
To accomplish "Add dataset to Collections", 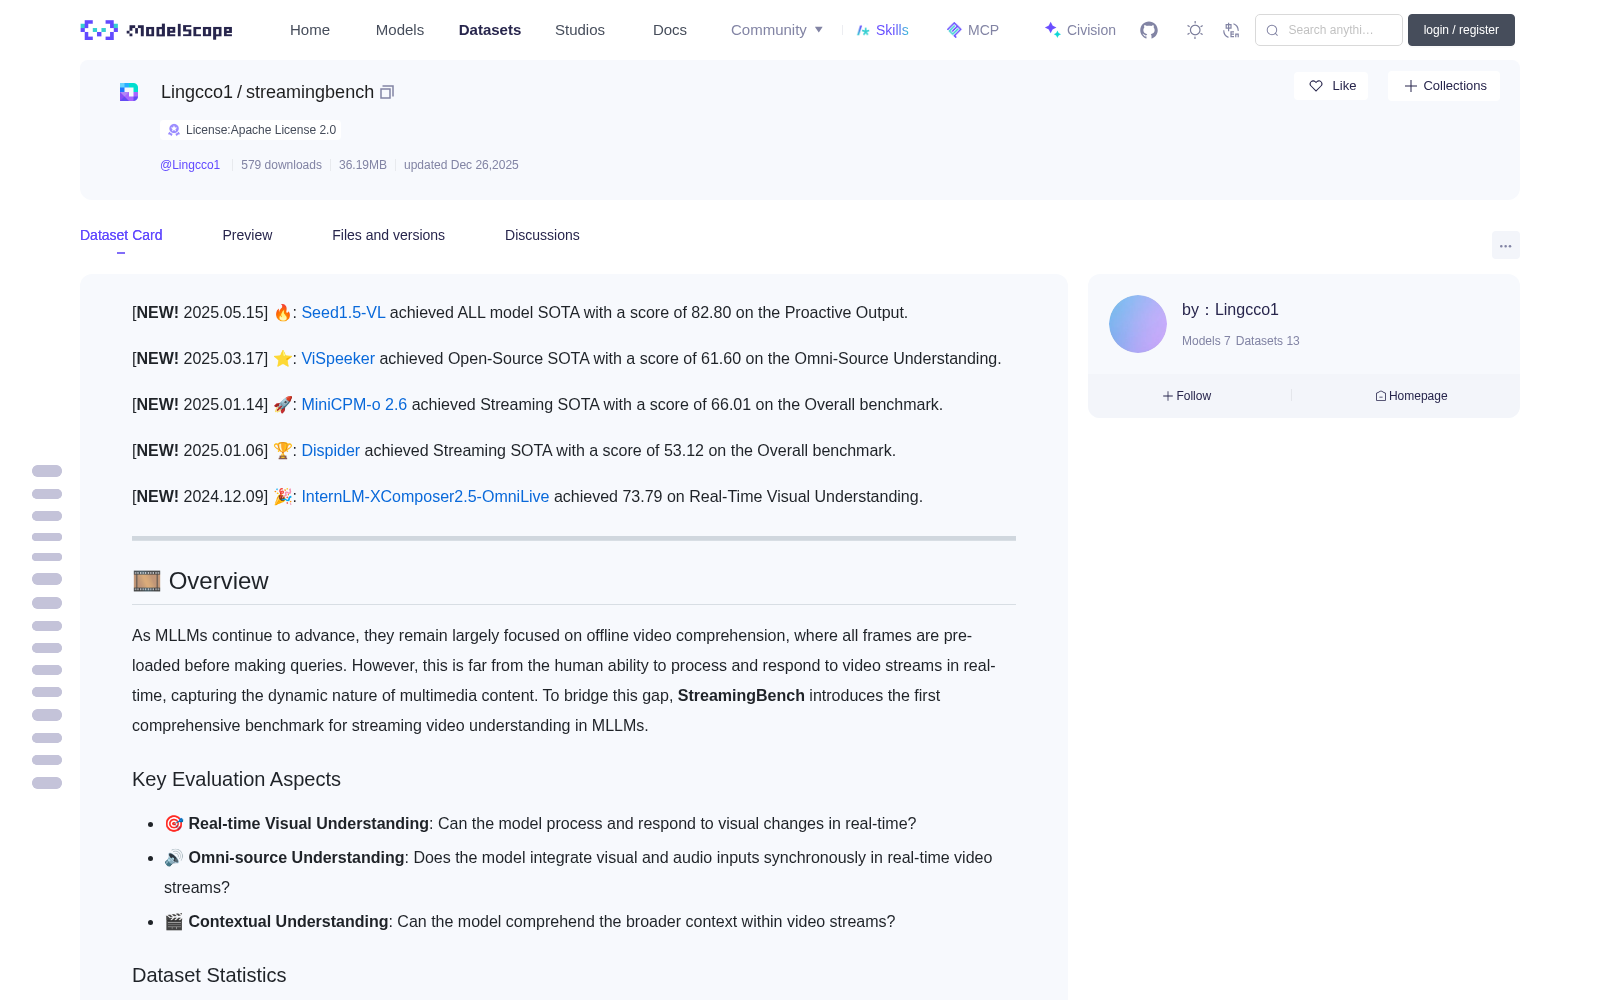I will click(1444, 86).
